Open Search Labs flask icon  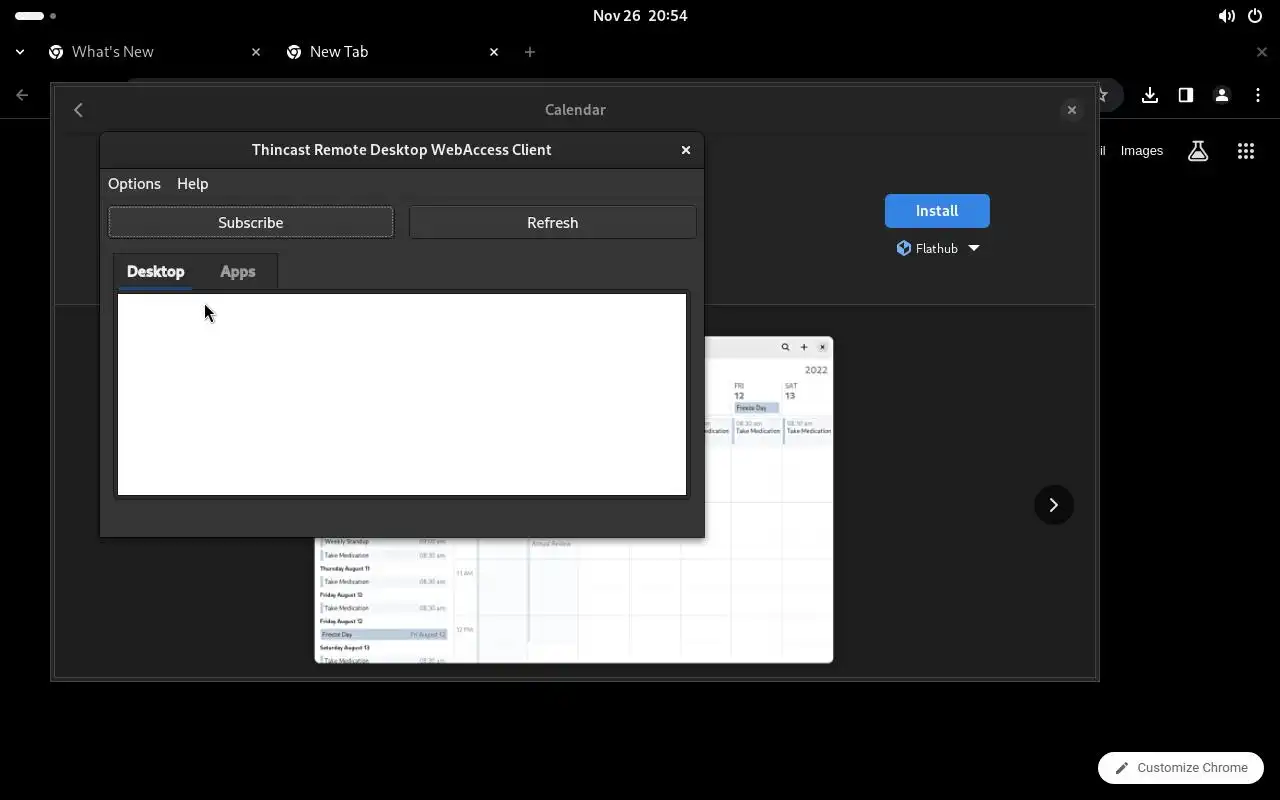coord(1198,151)
